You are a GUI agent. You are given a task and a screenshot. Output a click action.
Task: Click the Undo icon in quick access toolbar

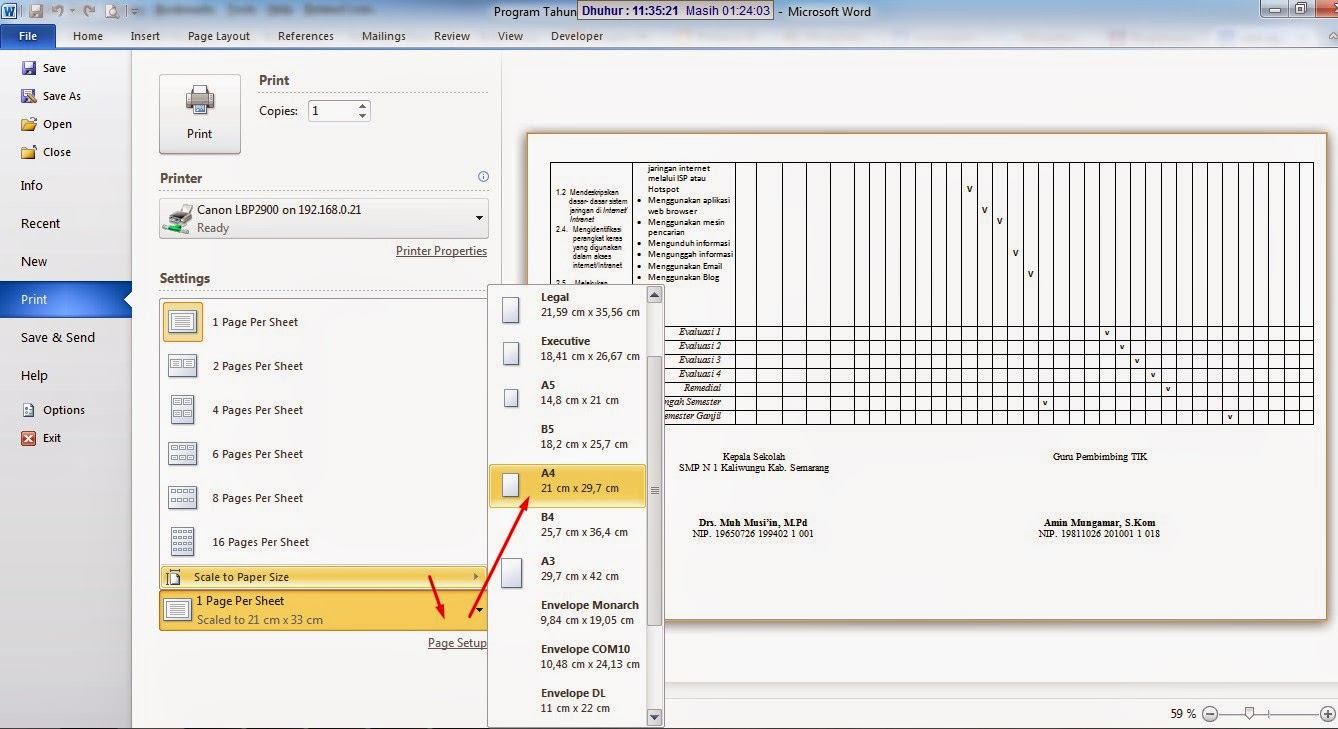59,11
